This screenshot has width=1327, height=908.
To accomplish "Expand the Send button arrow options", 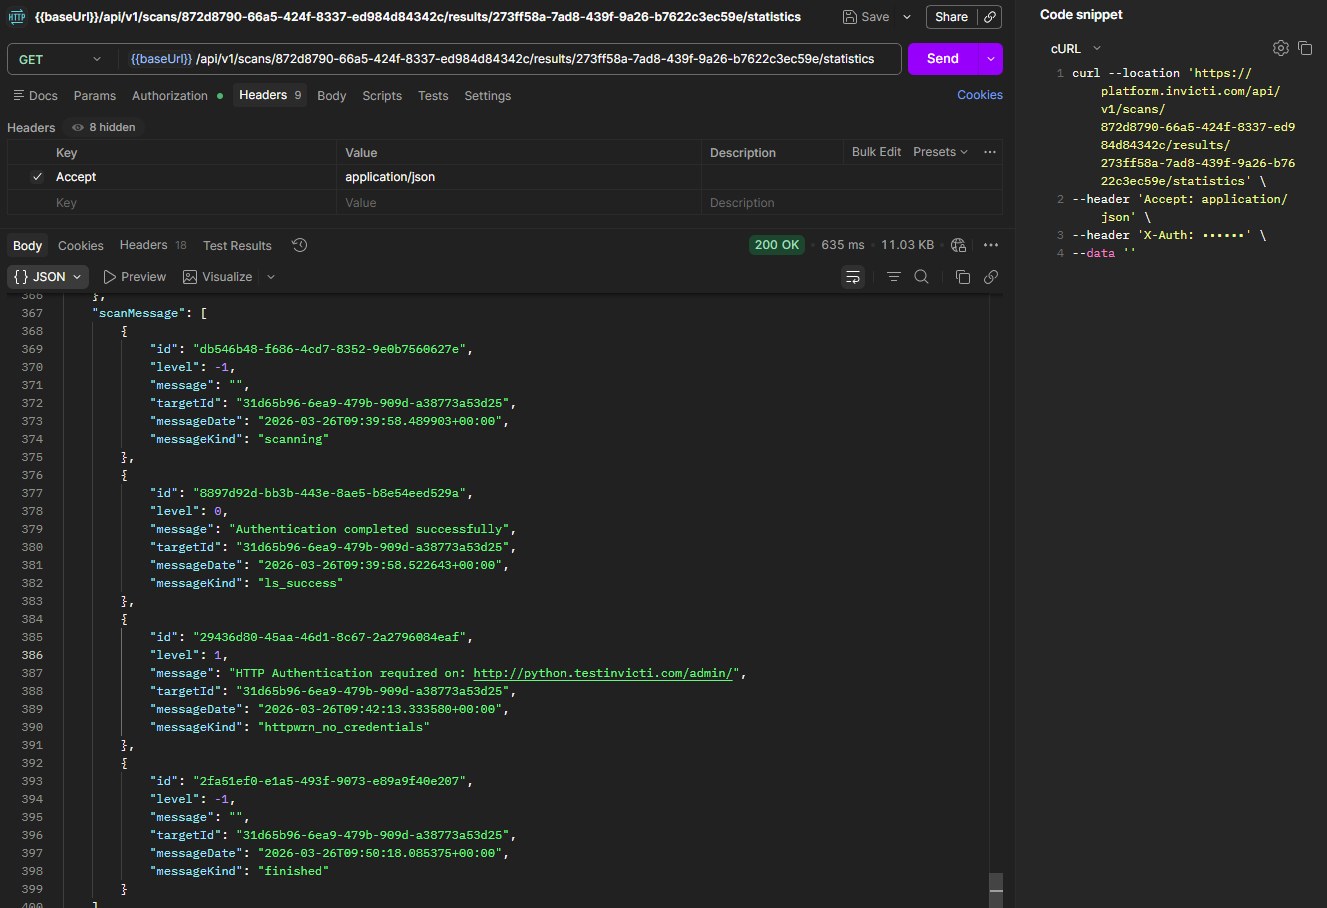I will tap(990, 59).
